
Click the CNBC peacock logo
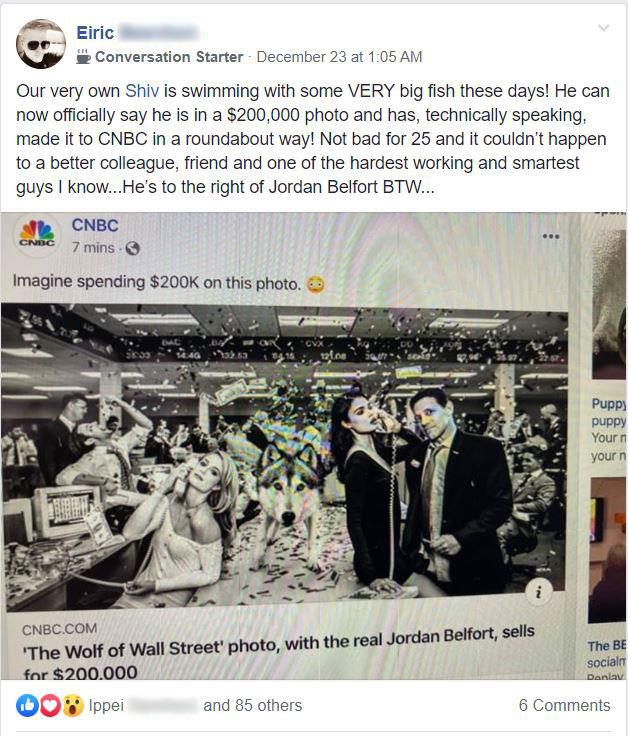click(37, 235)
